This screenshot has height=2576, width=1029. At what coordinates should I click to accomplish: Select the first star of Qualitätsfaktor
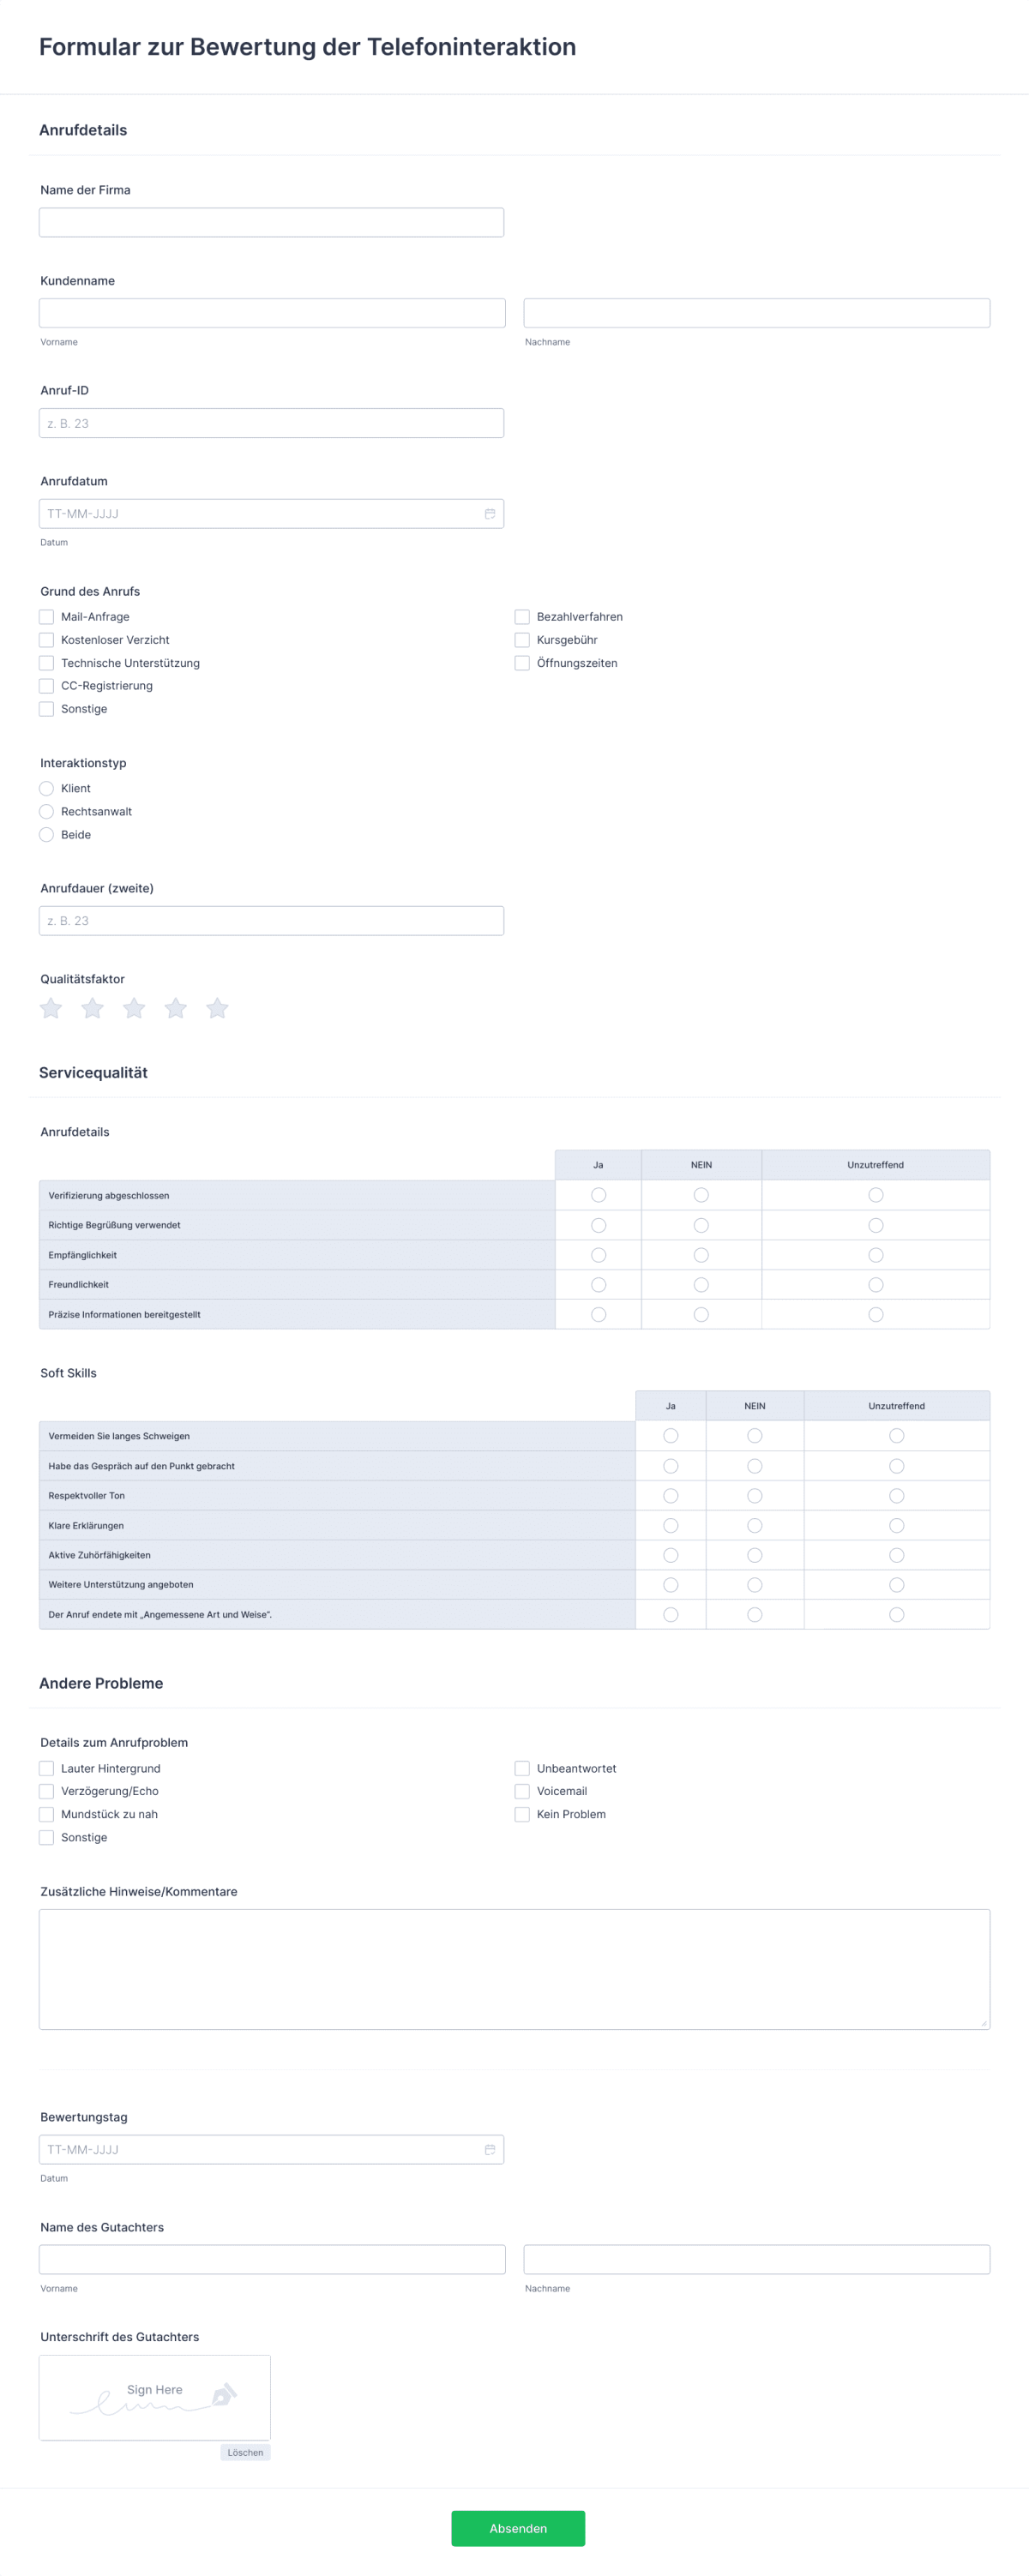[x=51, y=1008]
